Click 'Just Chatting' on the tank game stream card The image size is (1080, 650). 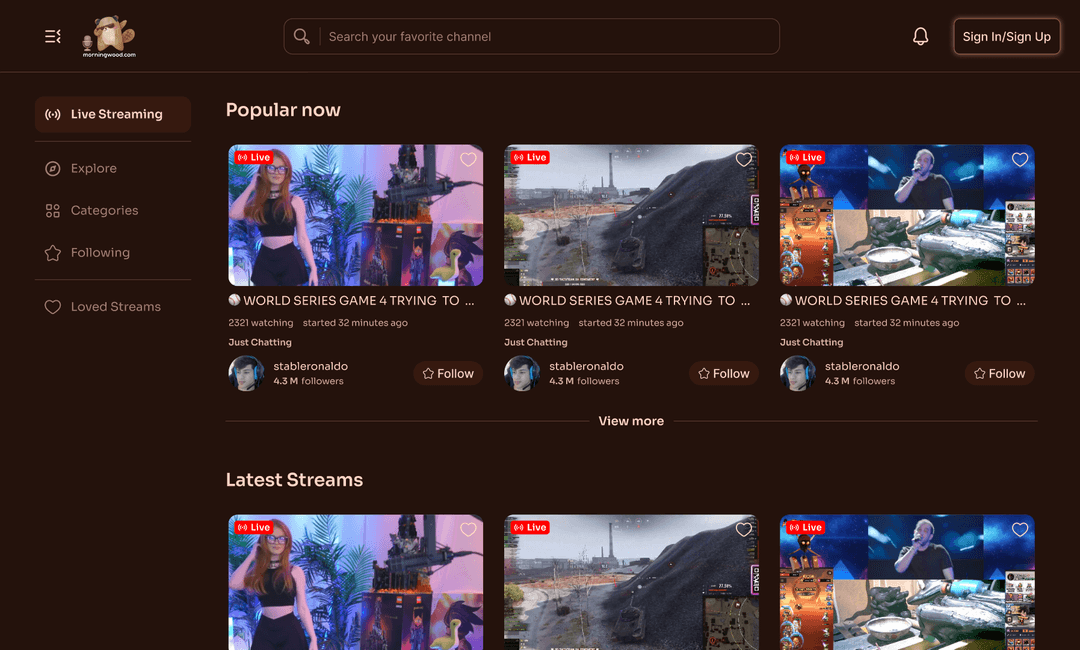point(536,342)
